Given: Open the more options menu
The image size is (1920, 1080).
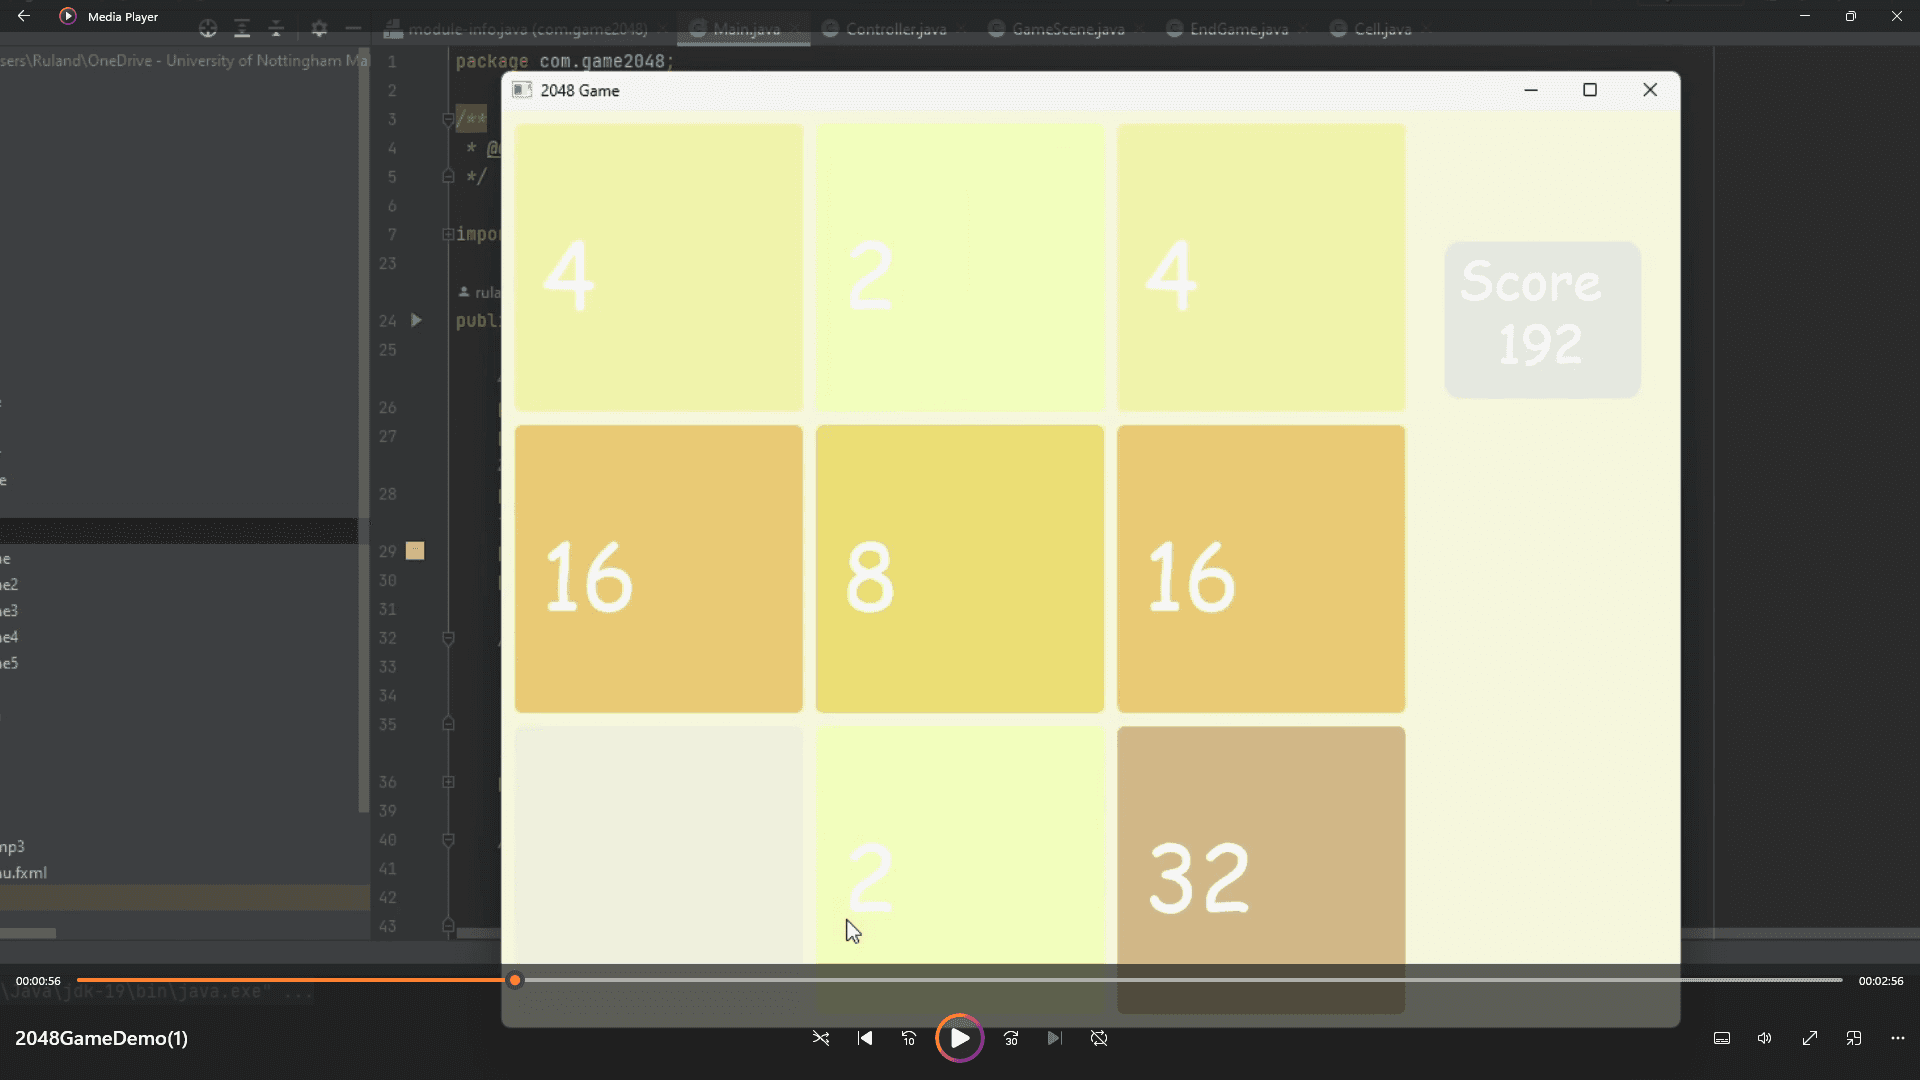Looking at the screenshot, I should click(1898, 1038).
